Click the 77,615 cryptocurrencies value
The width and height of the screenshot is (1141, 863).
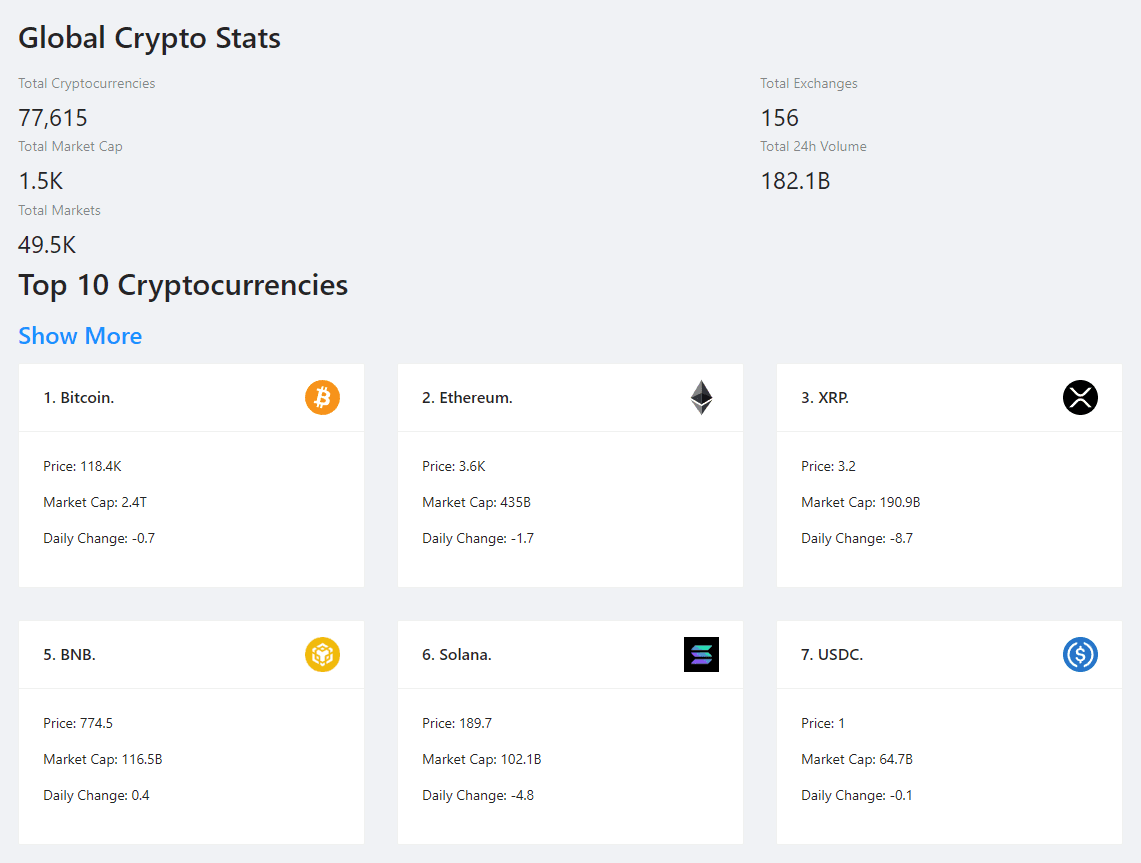pyautogui.click(x=52, y=118)
